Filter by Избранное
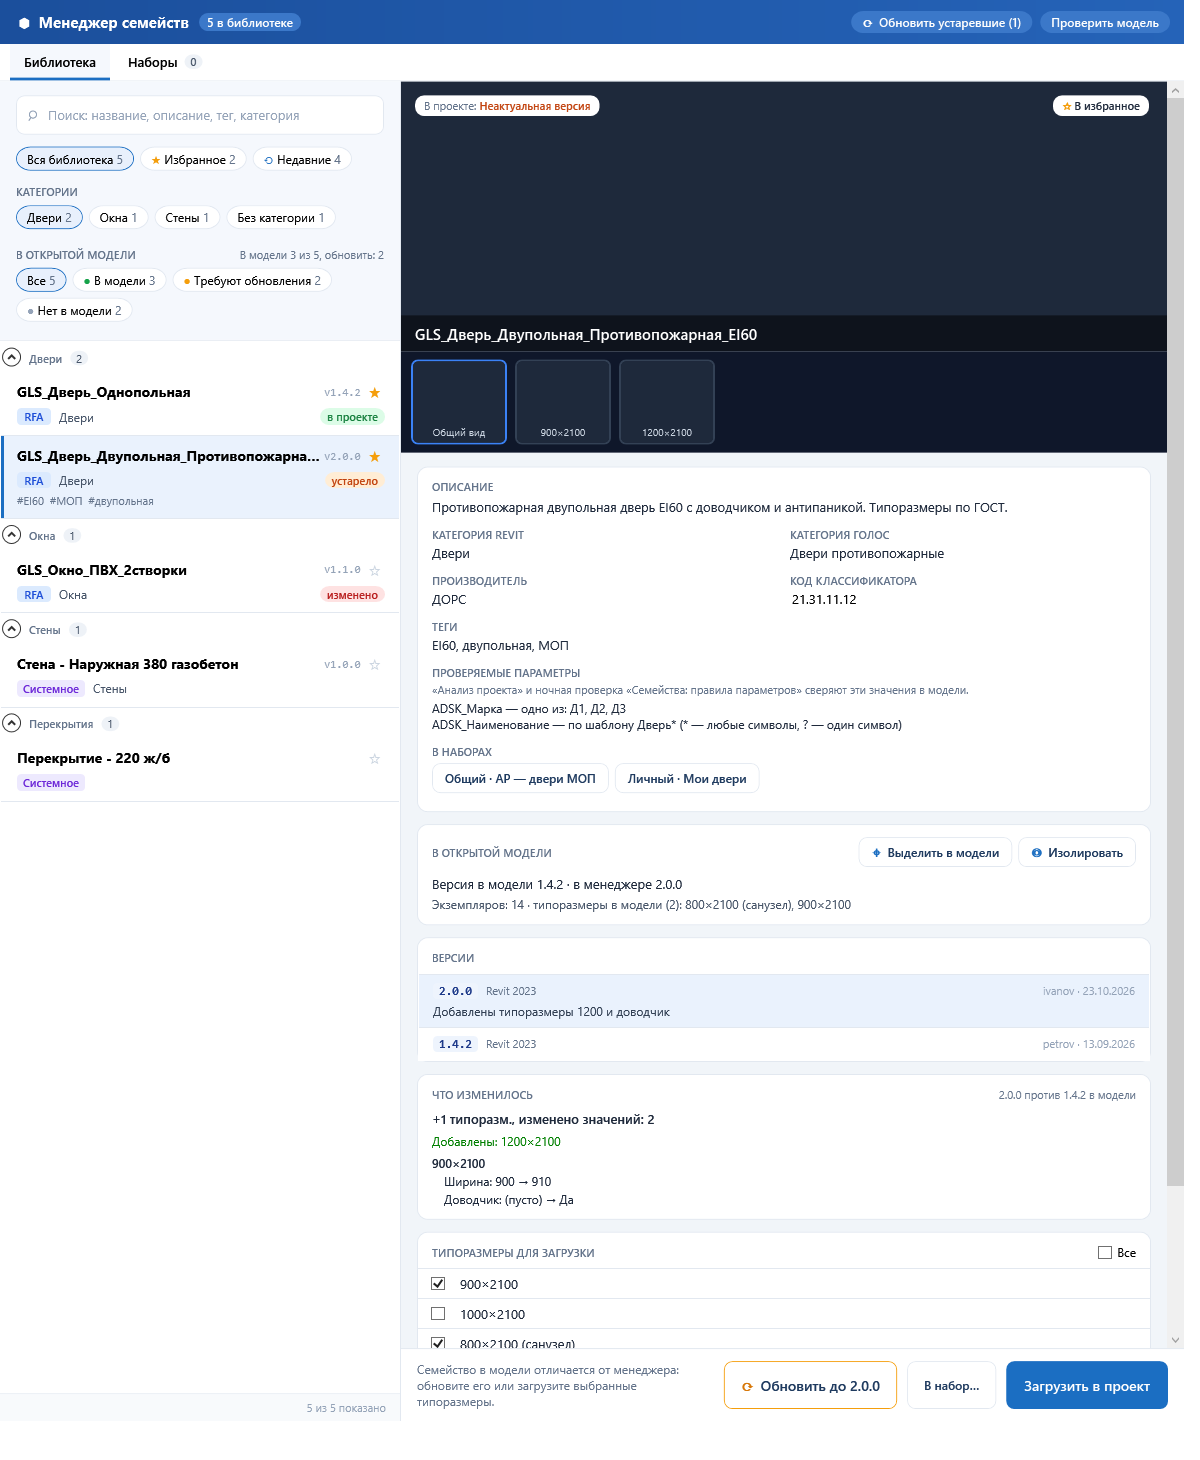Screen dimensions: 1200x1460 193,159
